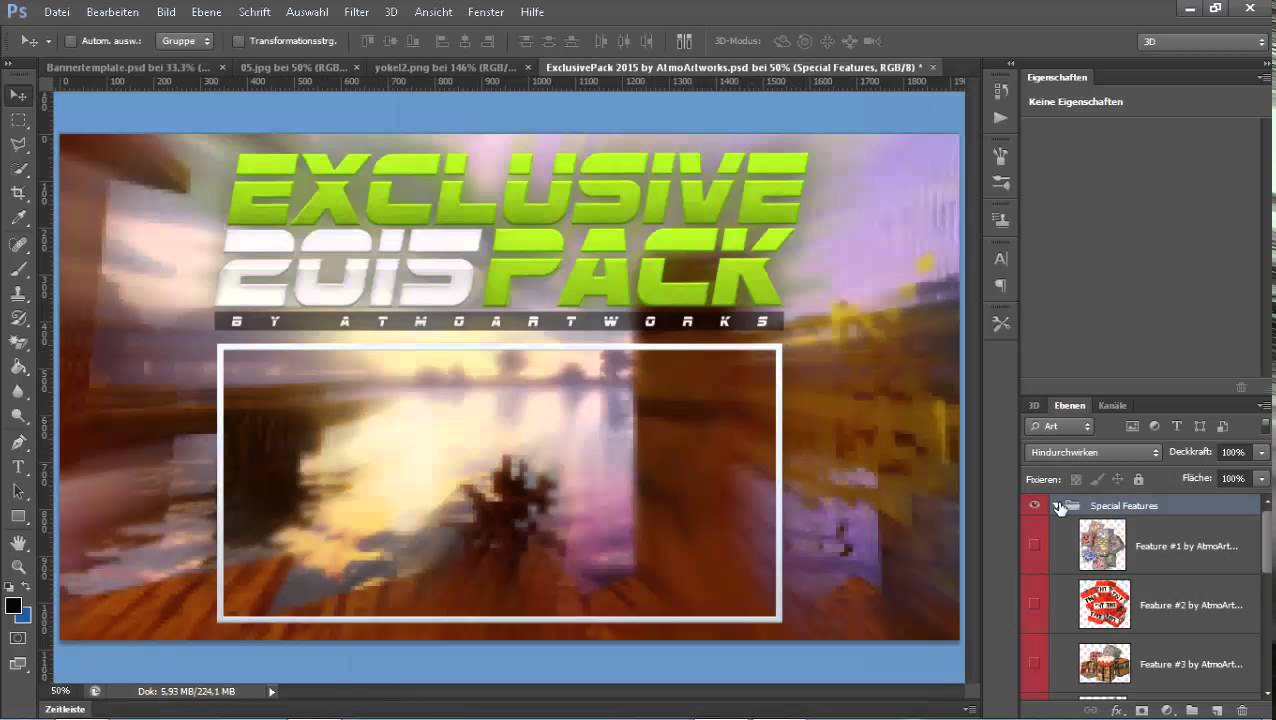Add a layer mask
The image size is (1276, 720).
(1142, 711)
